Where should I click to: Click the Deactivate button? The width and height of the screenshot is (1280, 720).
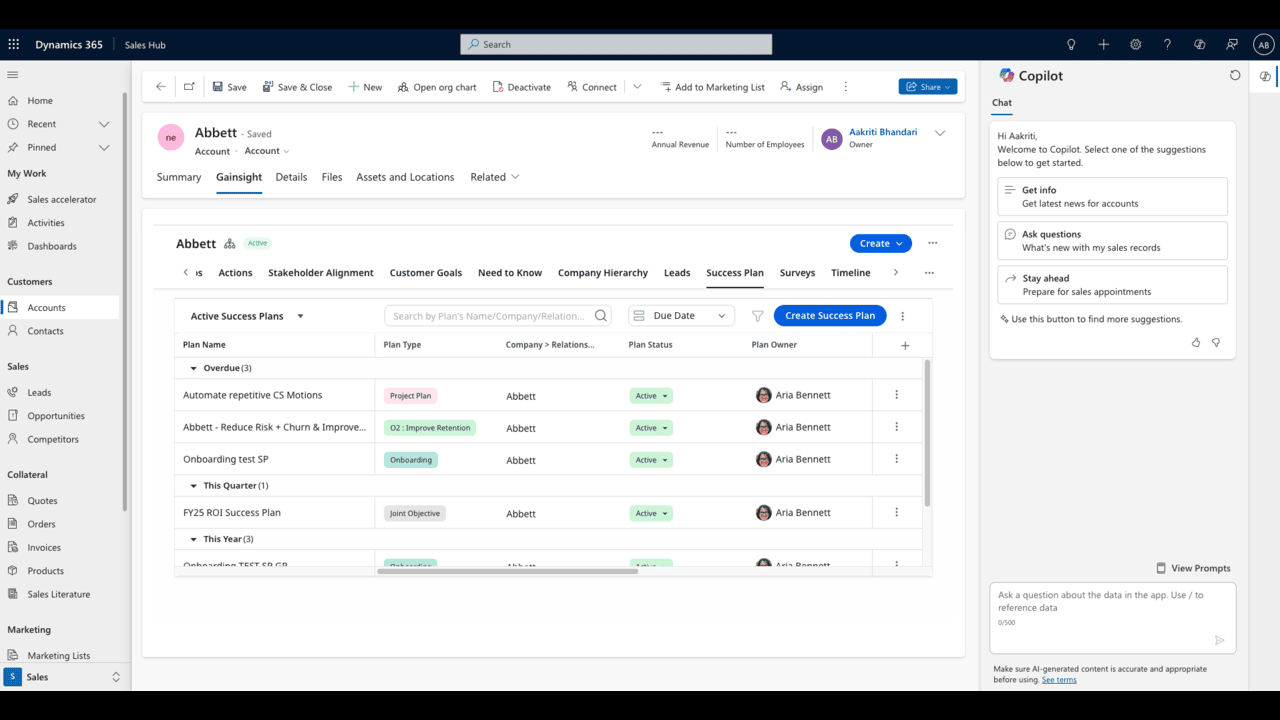coord(521,87)
